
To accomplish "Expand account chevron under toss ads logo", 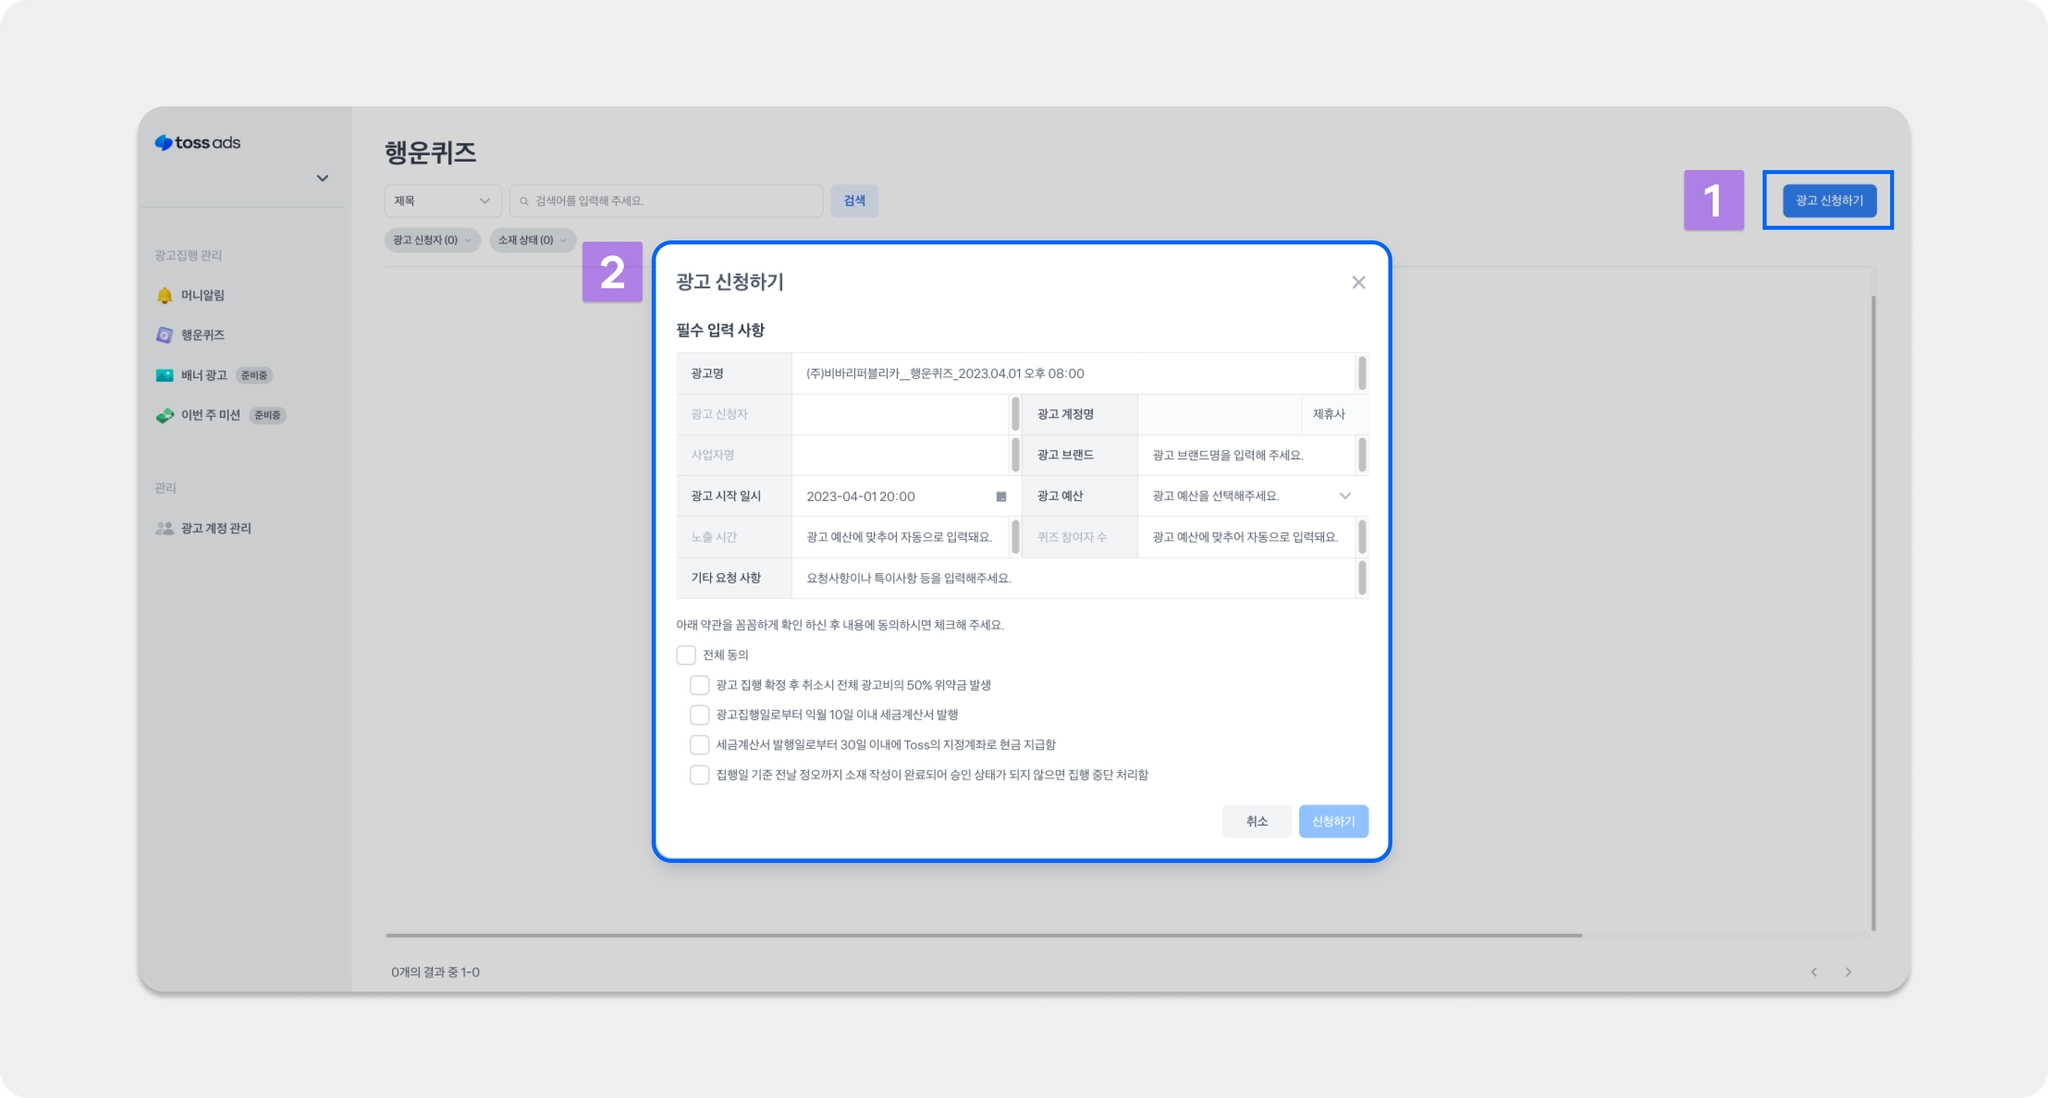I will pos(322,178).
